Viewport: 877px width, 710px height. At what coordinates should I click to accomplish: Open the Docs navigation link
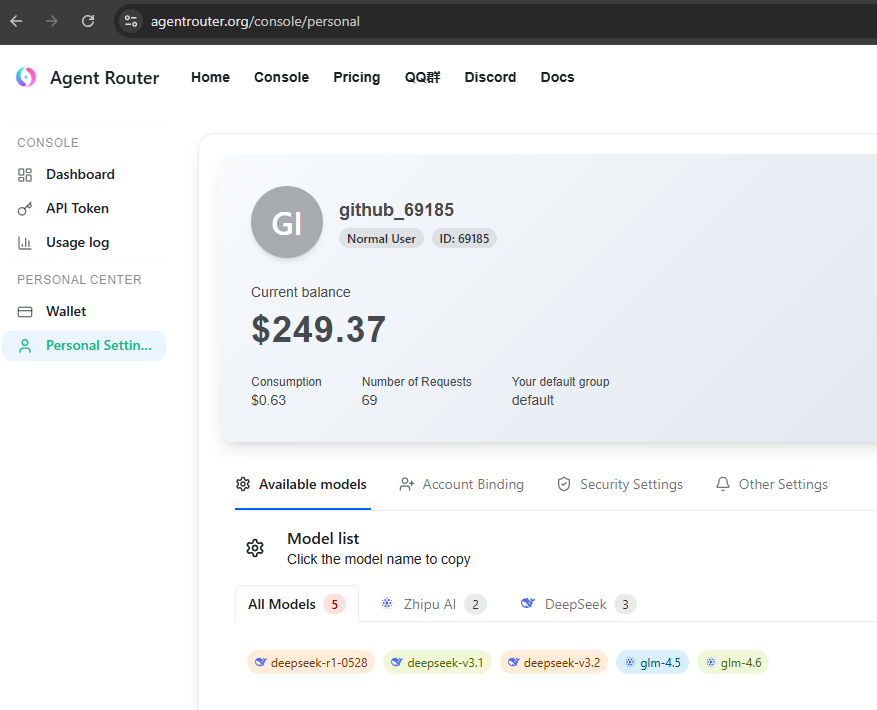[x=557, y=77]
